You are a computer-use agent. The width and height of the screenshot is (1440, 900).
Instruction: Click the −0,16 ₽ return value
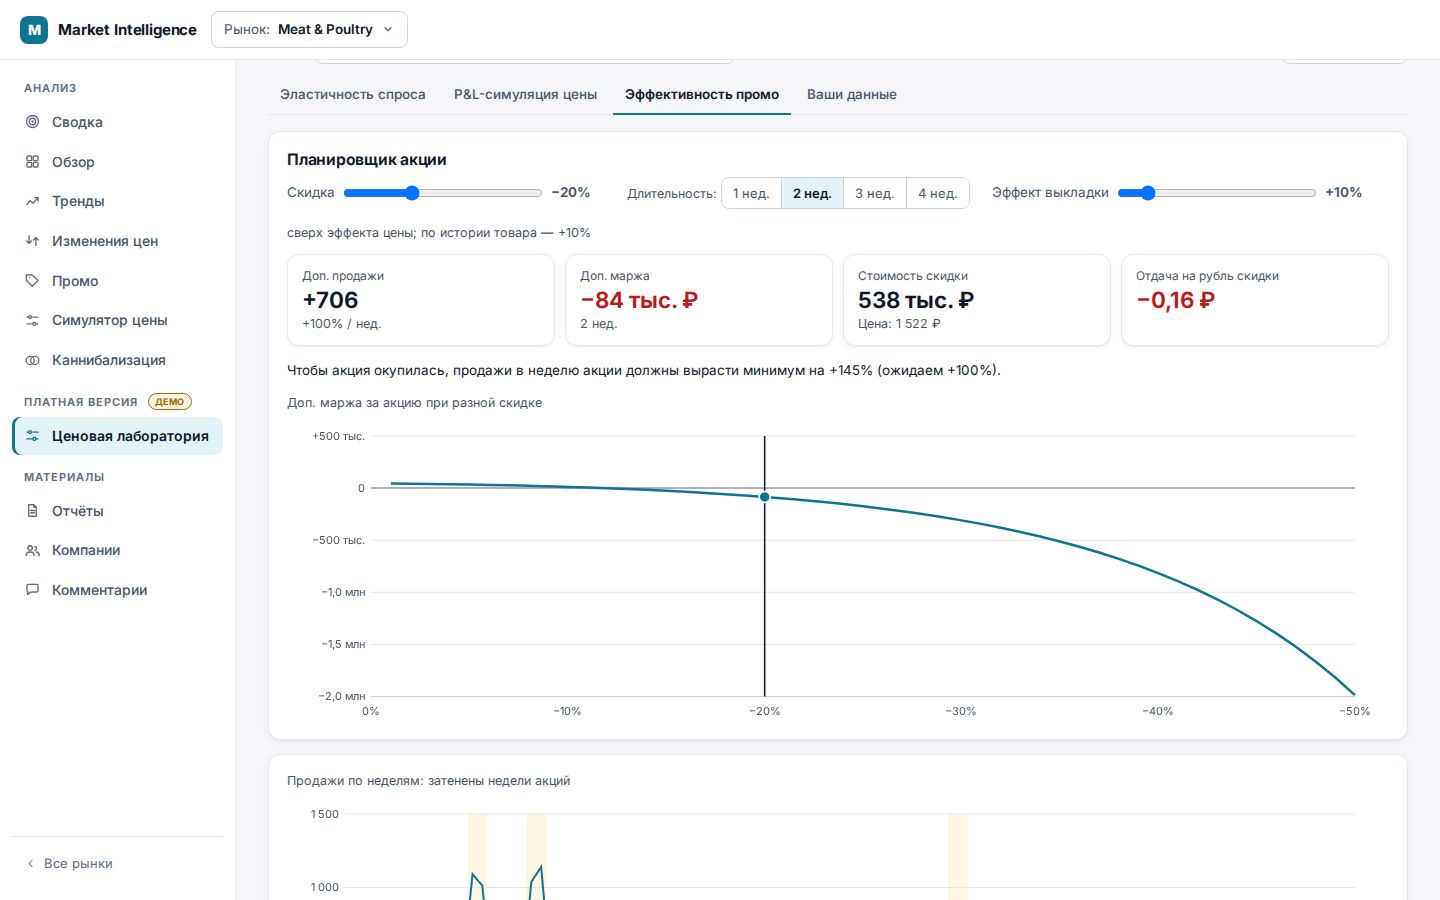pyautogui.click(x=1176, y=300)
